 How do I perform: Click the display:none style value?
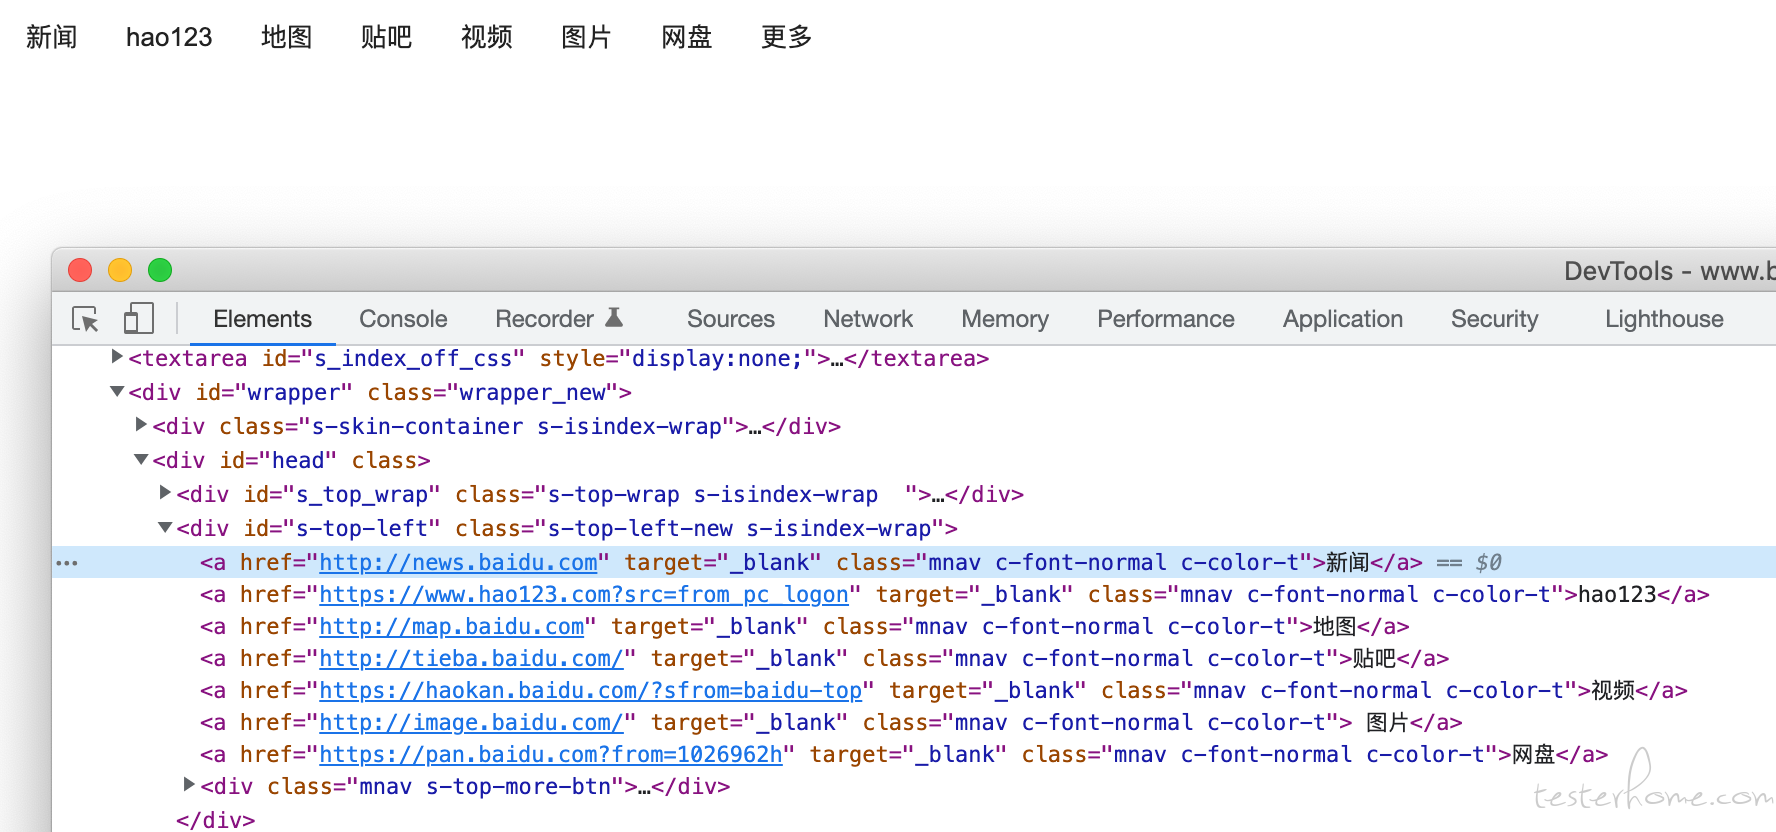pyautogui.click(x=717, y=359)
